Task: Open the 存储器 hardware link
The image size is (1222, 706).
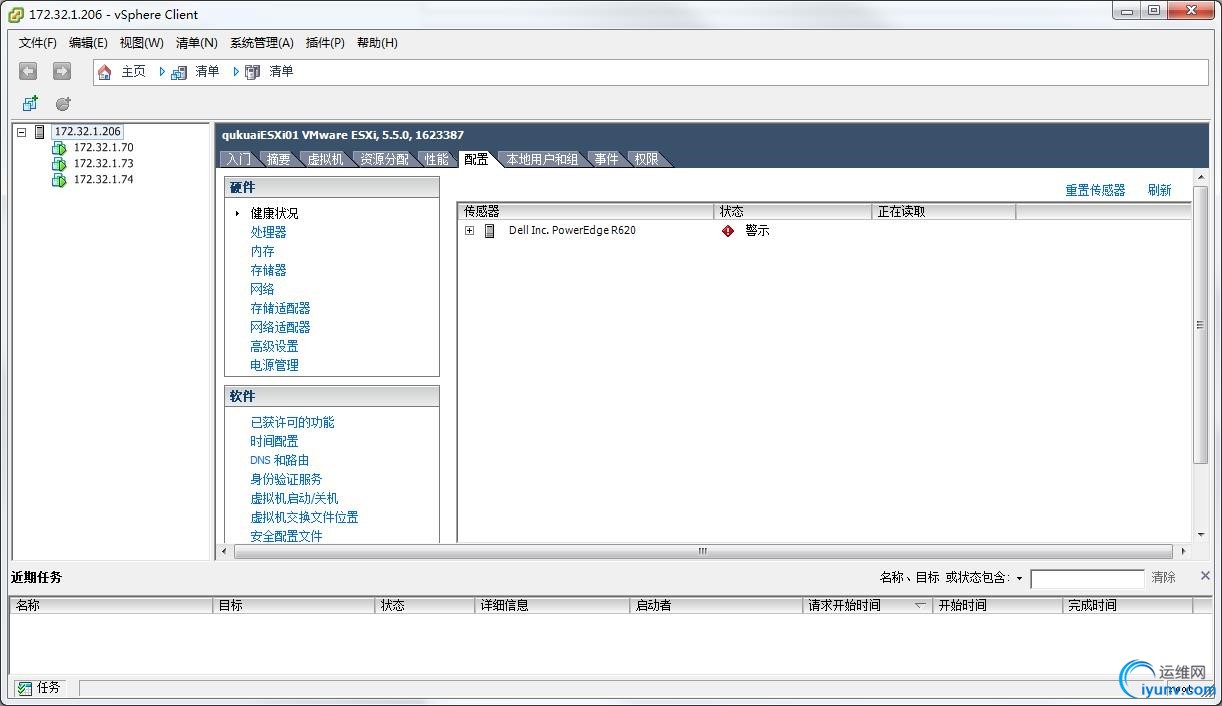Action: pyautogui.click(x=268, y=270)
